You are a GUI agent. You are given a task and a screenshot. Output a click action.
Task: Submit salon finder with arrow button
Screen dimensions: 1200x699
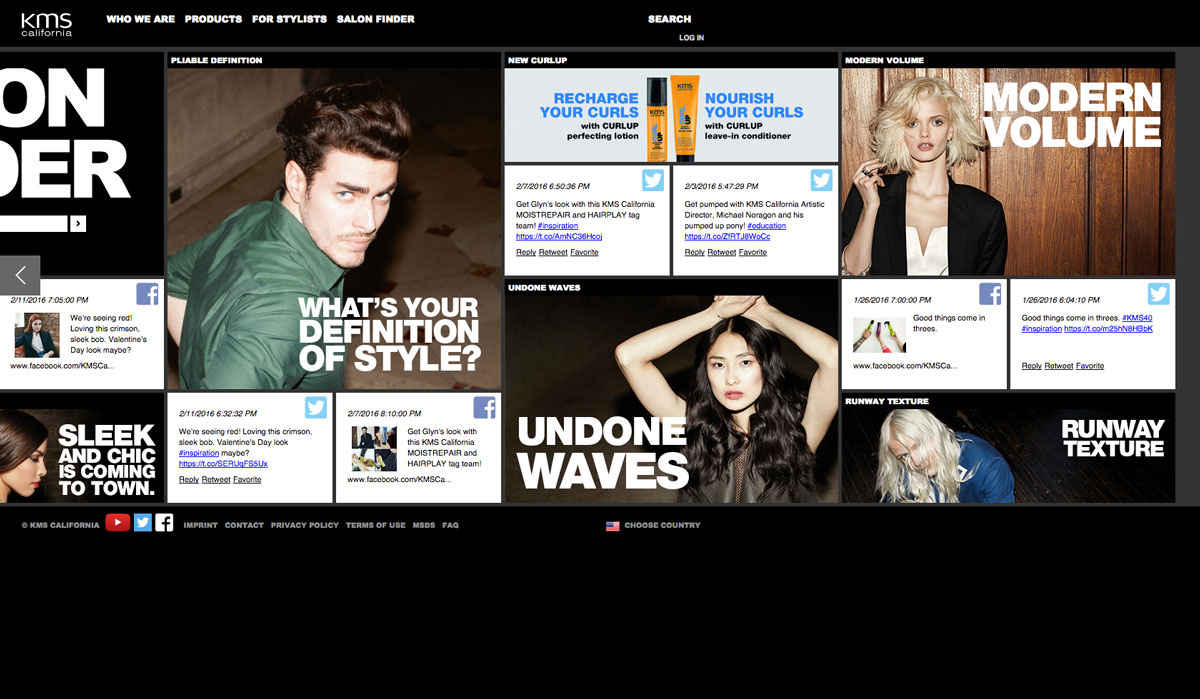tap(78, 224)
